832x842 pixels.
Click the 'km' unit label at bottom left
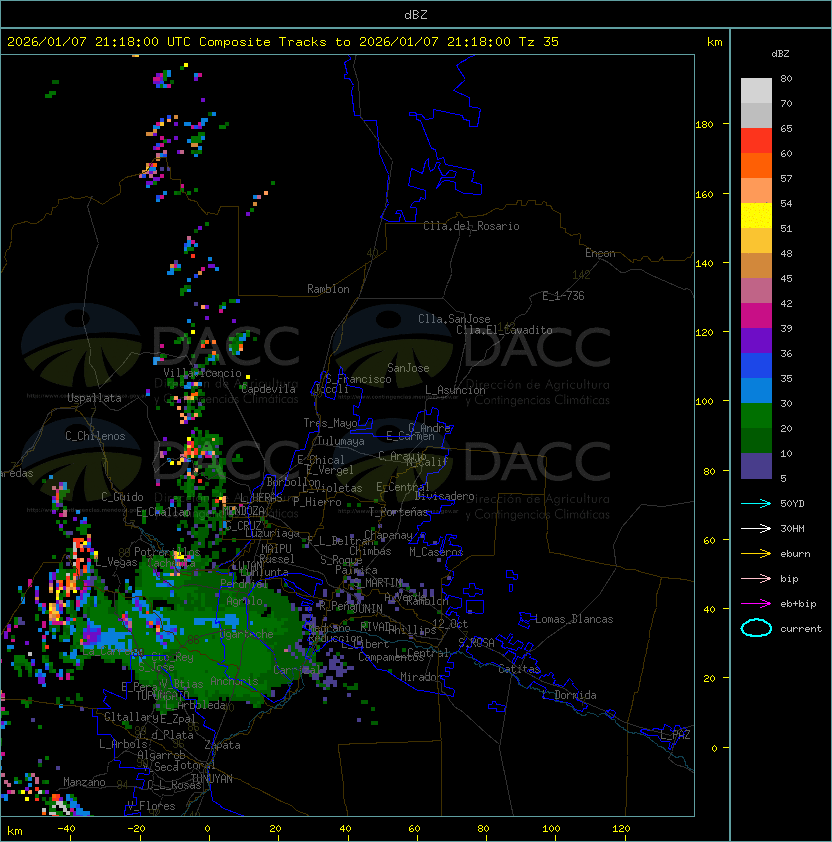coord(15,831)
